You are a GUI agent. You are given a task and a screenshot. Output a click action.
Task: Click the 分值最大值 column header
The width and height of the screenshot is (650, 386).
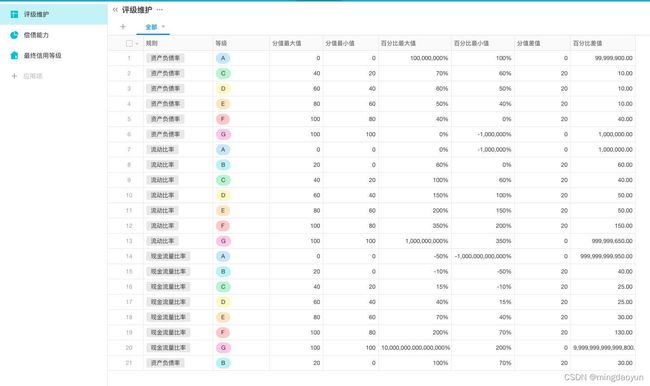coord(296,43)
